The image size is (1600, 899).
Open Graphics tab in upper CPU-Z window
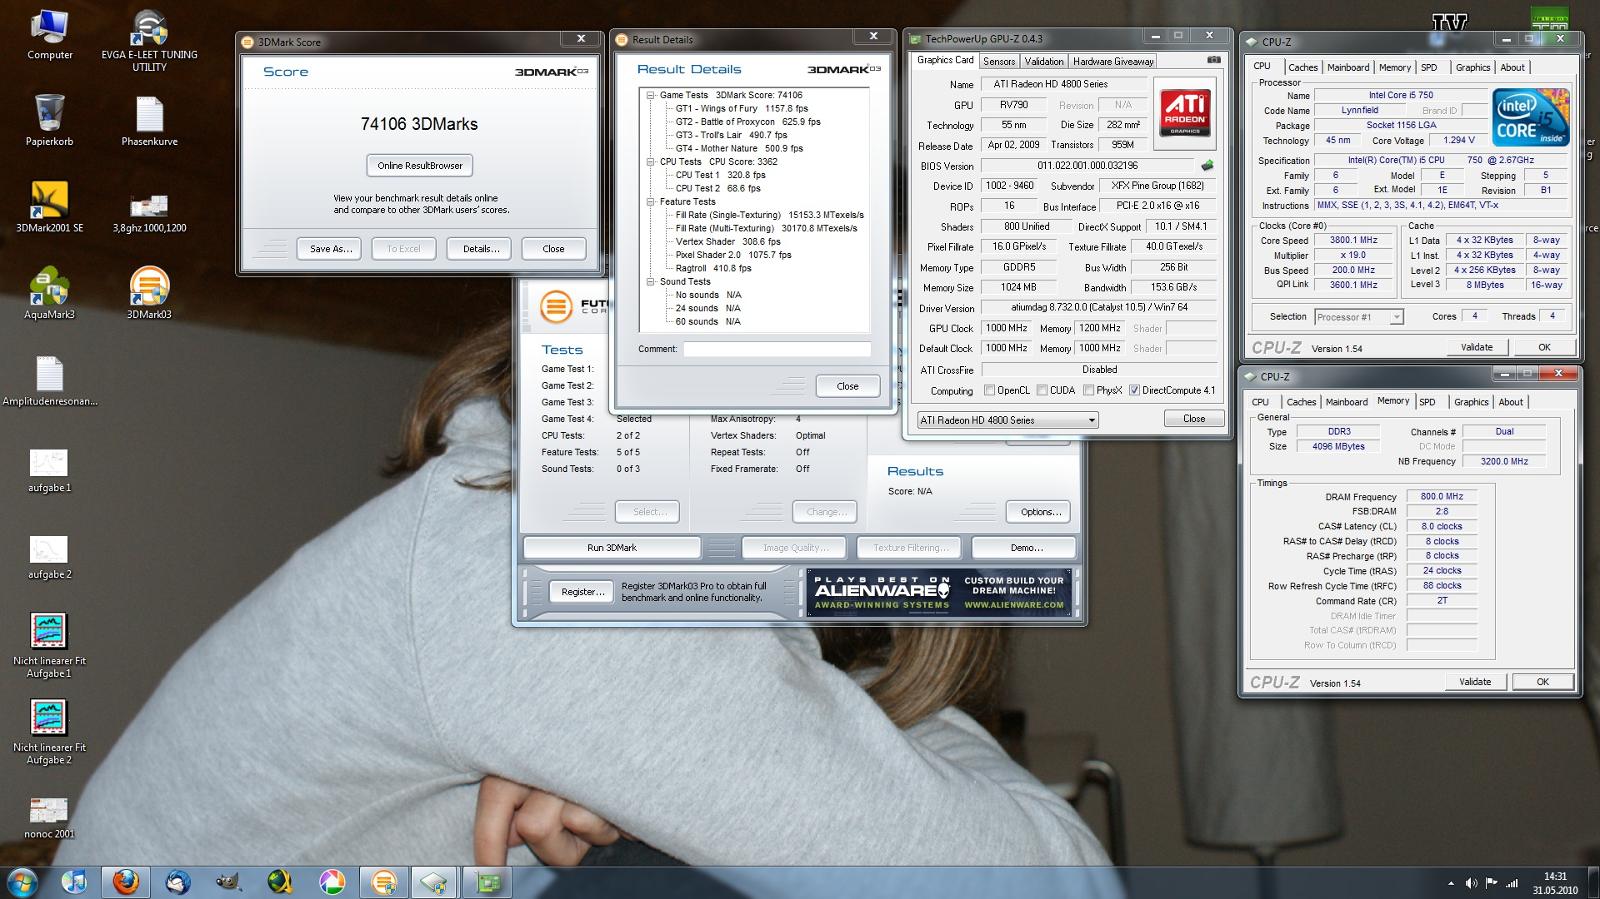coord(1472,67)
